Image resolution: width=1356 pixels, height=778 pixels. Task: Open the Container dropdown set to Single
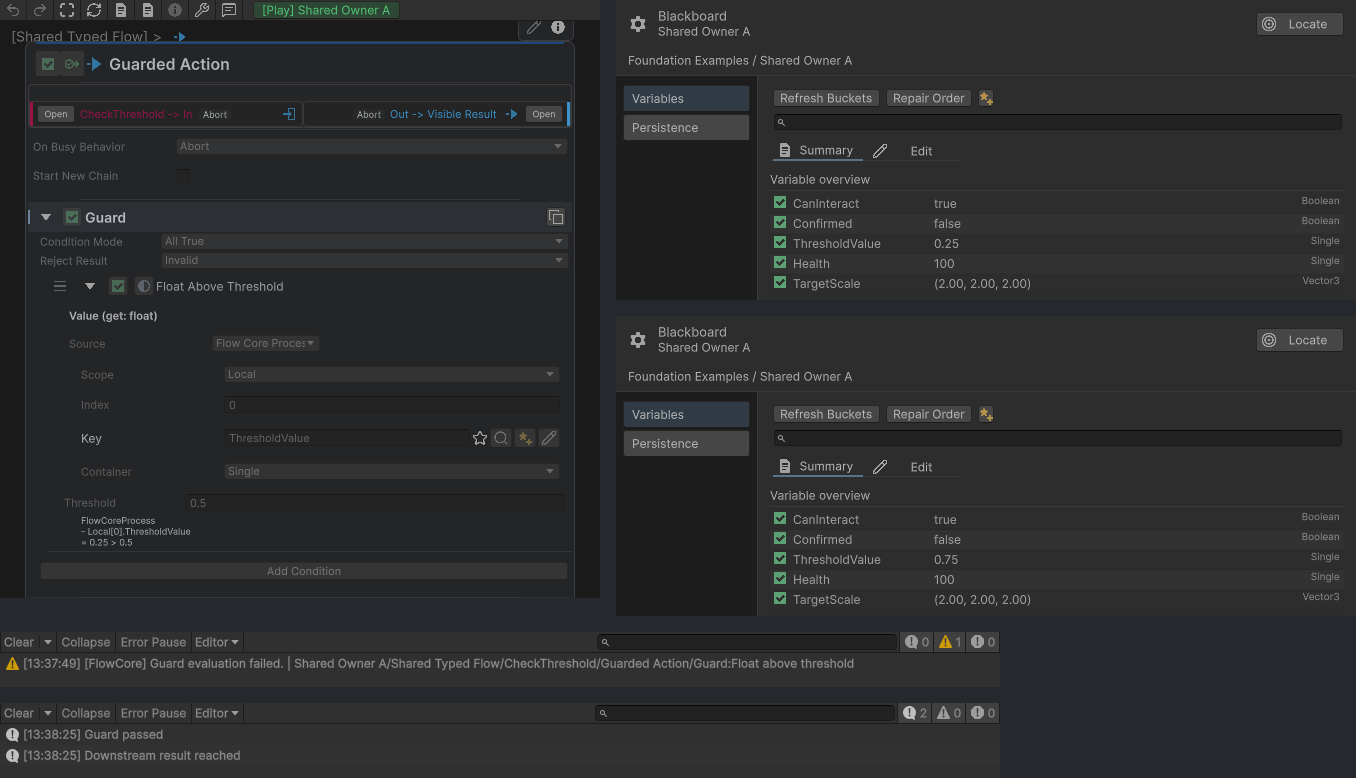tap(392, 471)
